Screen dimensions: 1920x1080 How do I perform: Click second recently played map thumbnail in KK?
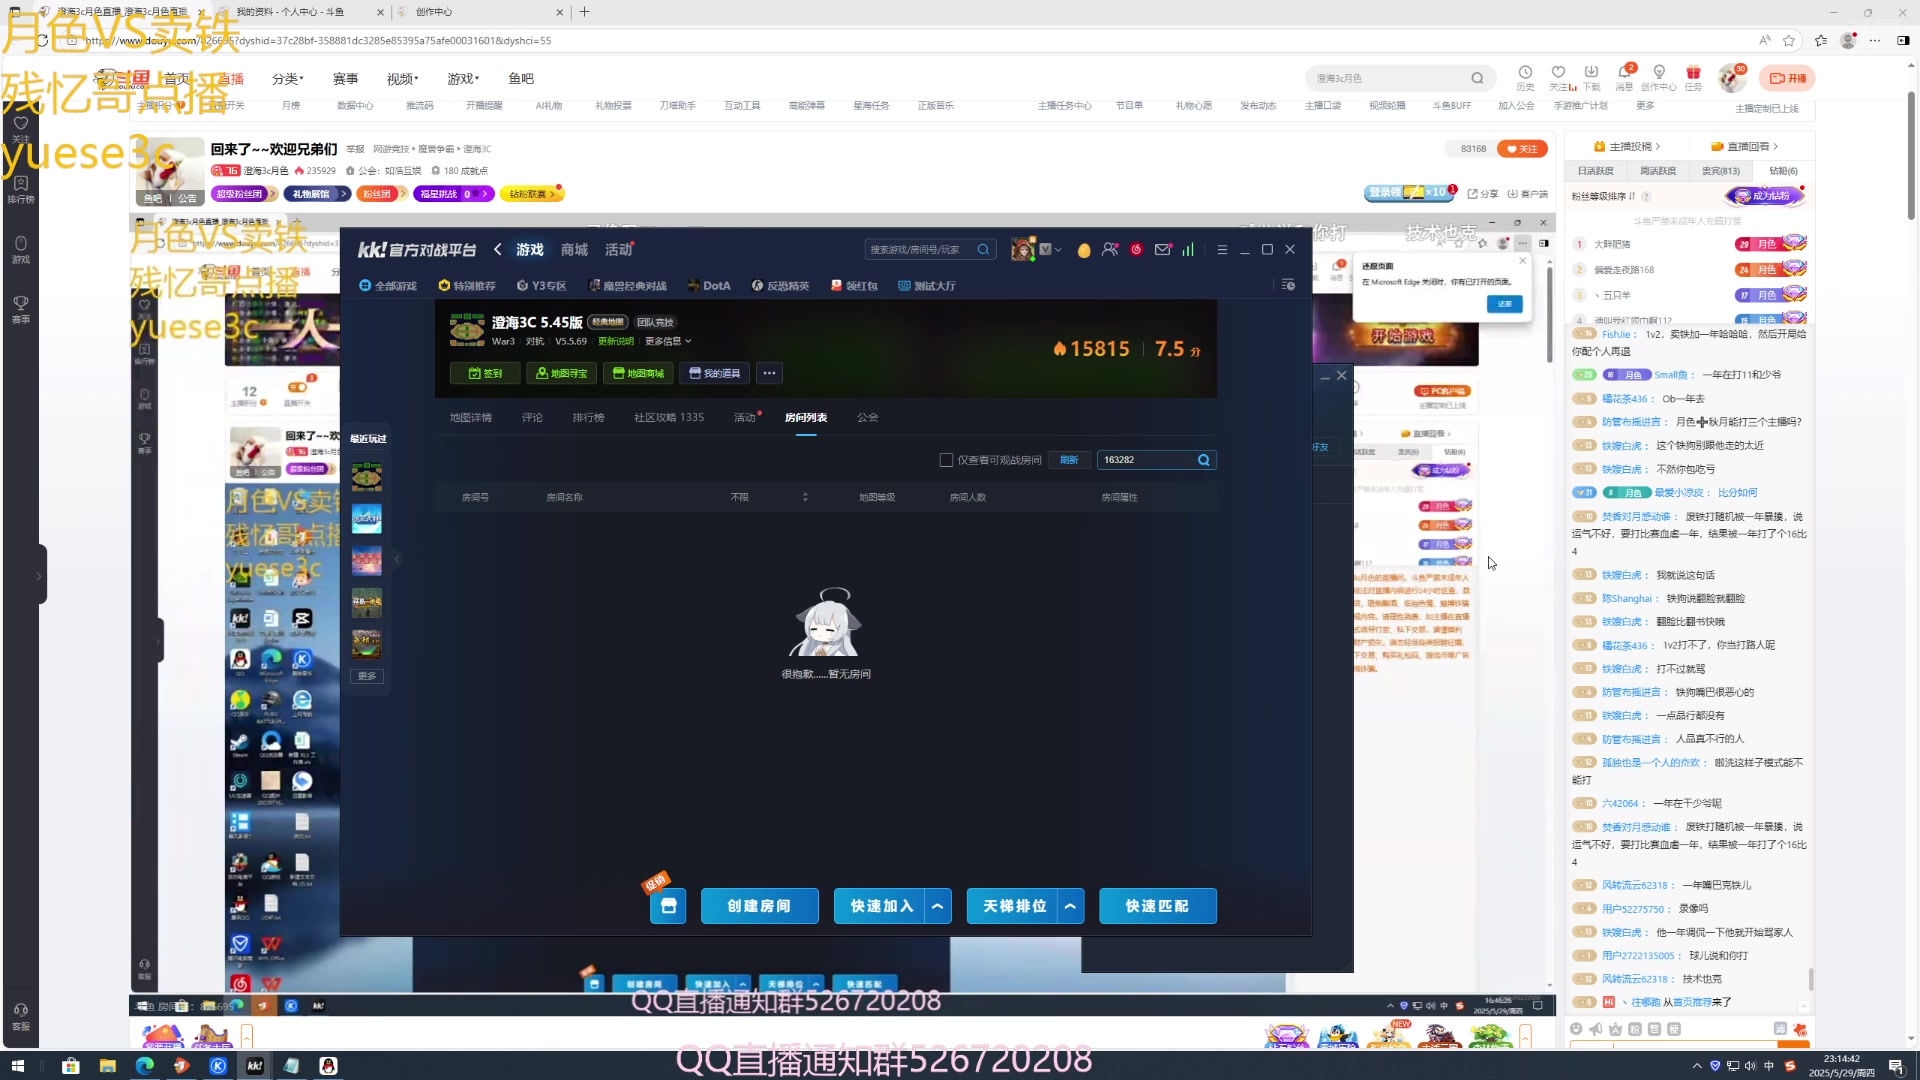(366, 519)
